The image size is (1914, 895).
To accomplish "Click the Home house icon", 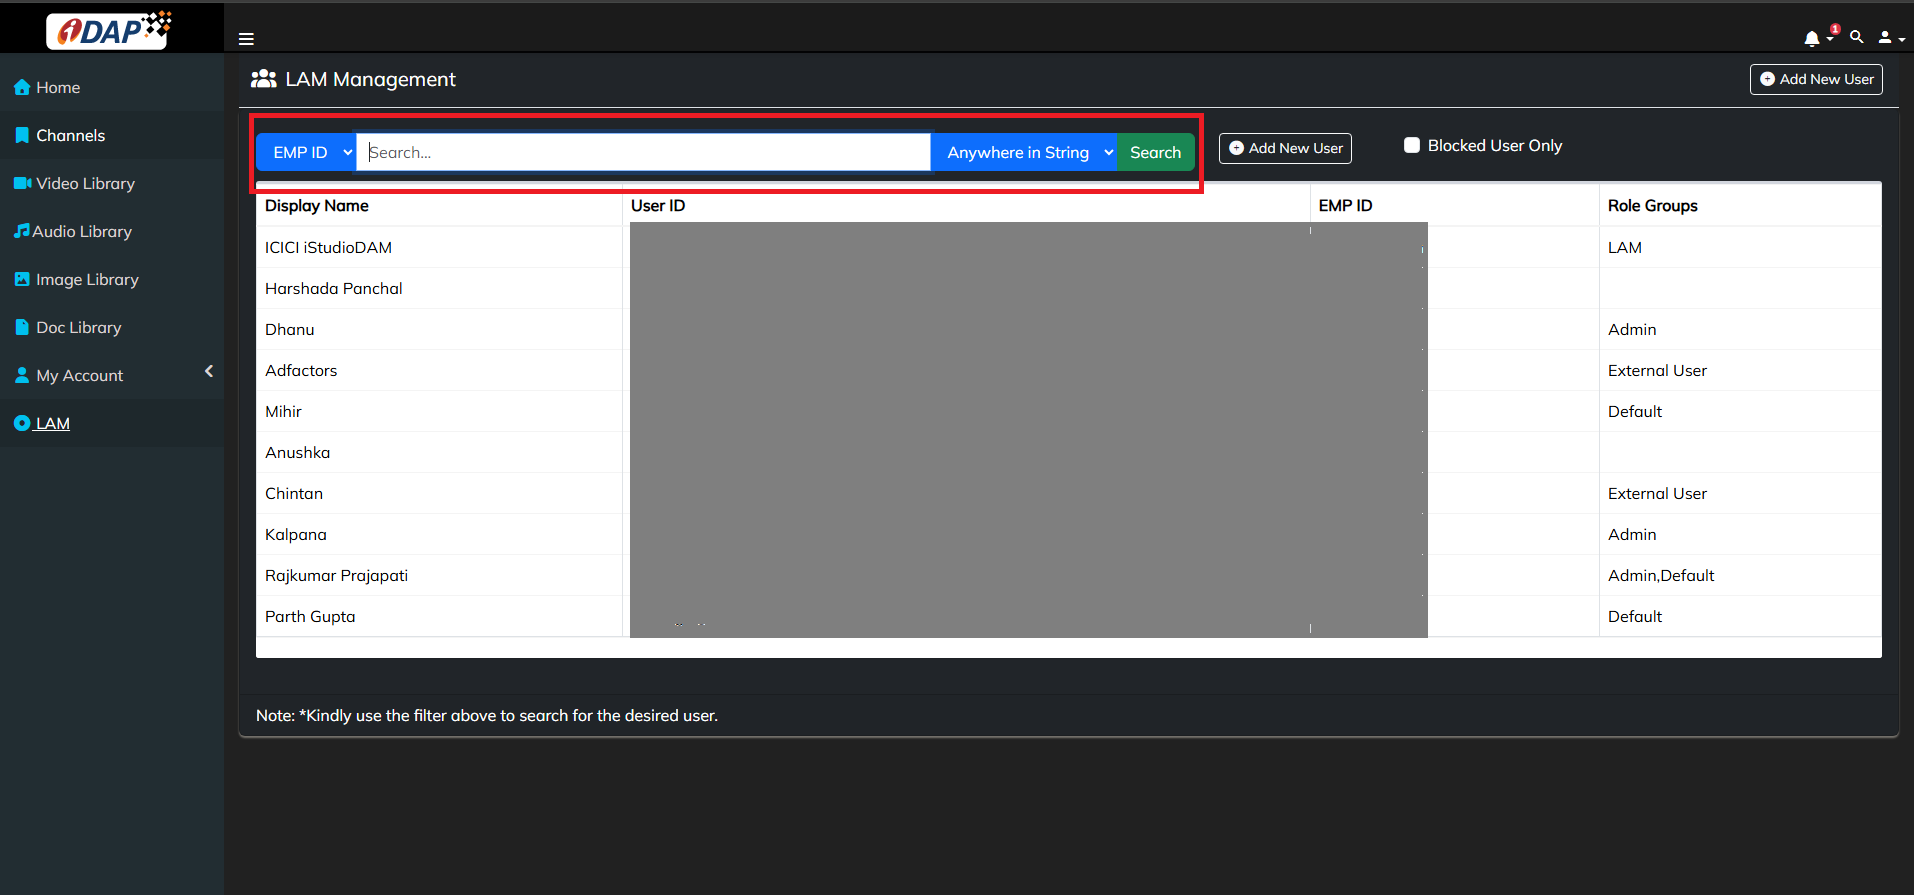I will [x=22, y=88].
